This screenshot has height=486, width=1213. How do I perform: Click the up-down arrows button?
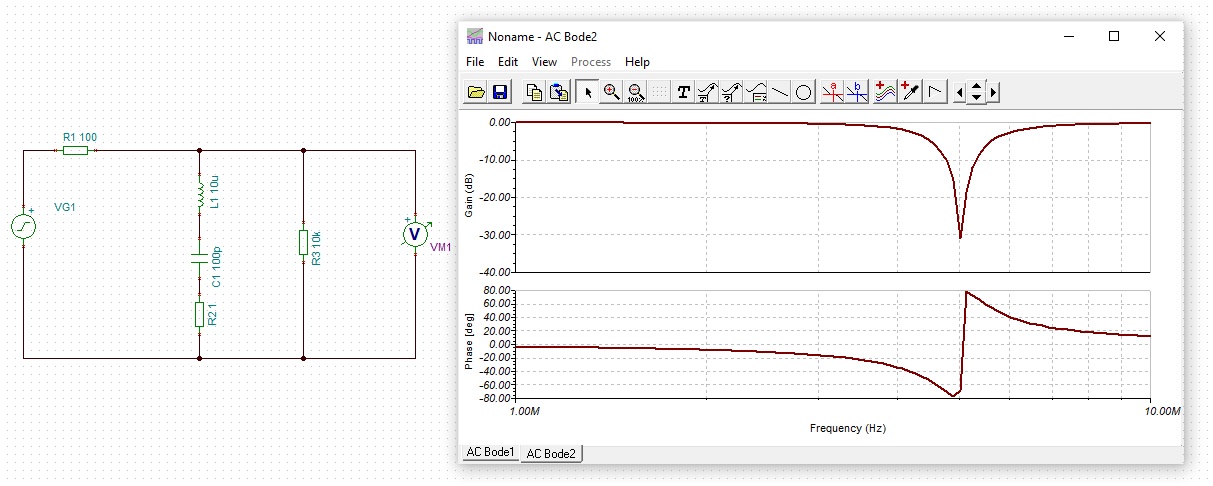click(x=977, y=93)
